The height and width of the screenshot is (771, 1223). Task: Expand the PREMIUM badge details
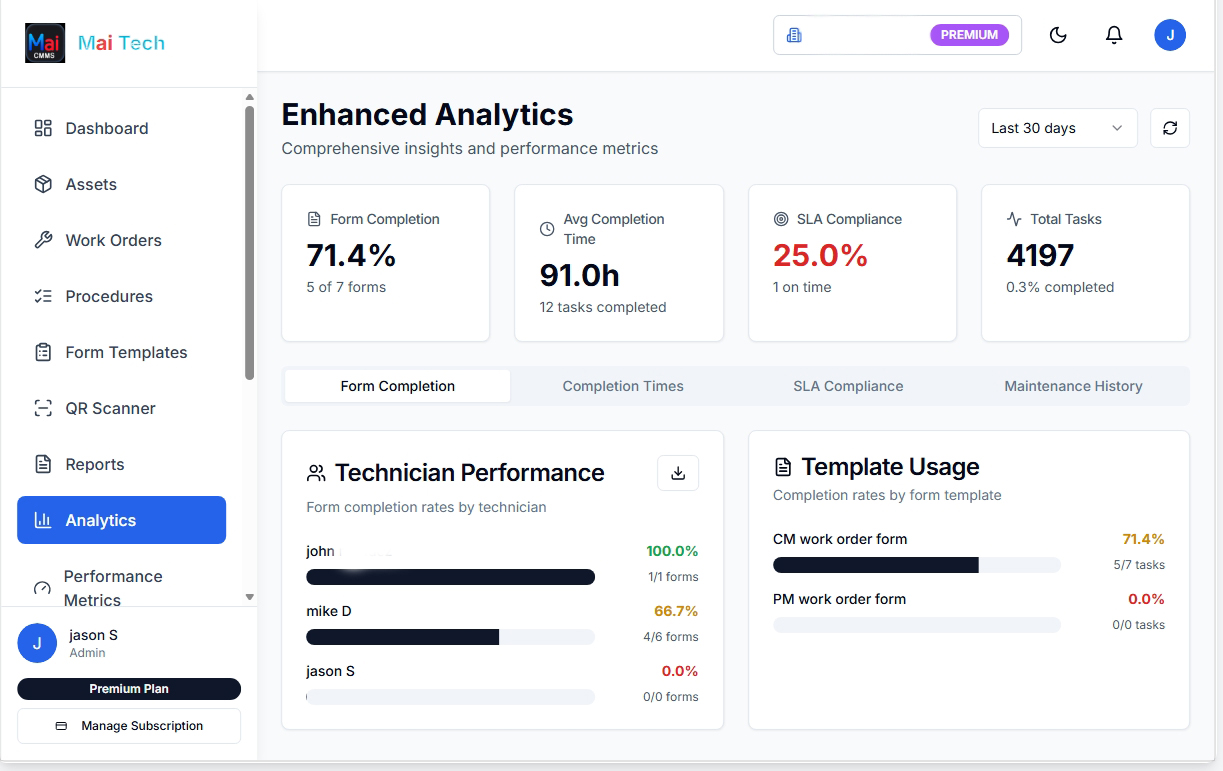tap(968, 34)
